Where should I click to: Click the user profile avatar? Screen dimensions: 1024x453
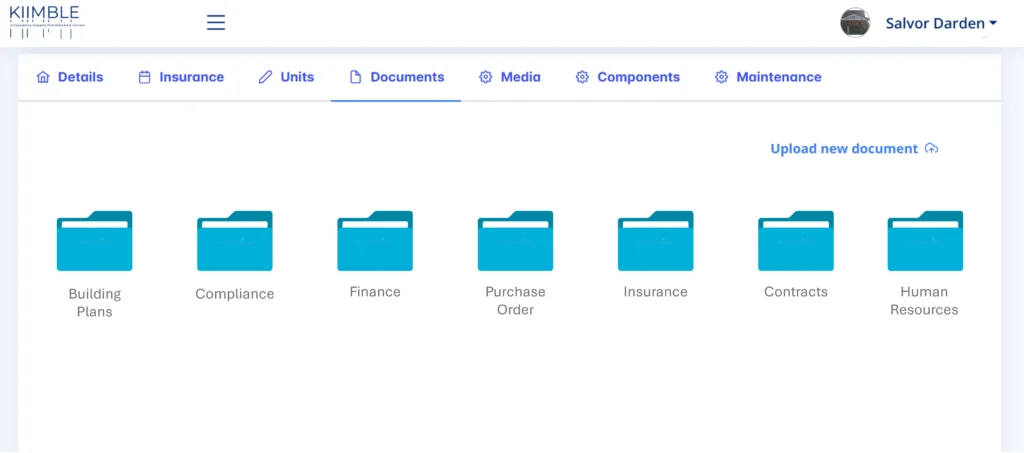tap(855, 22)
